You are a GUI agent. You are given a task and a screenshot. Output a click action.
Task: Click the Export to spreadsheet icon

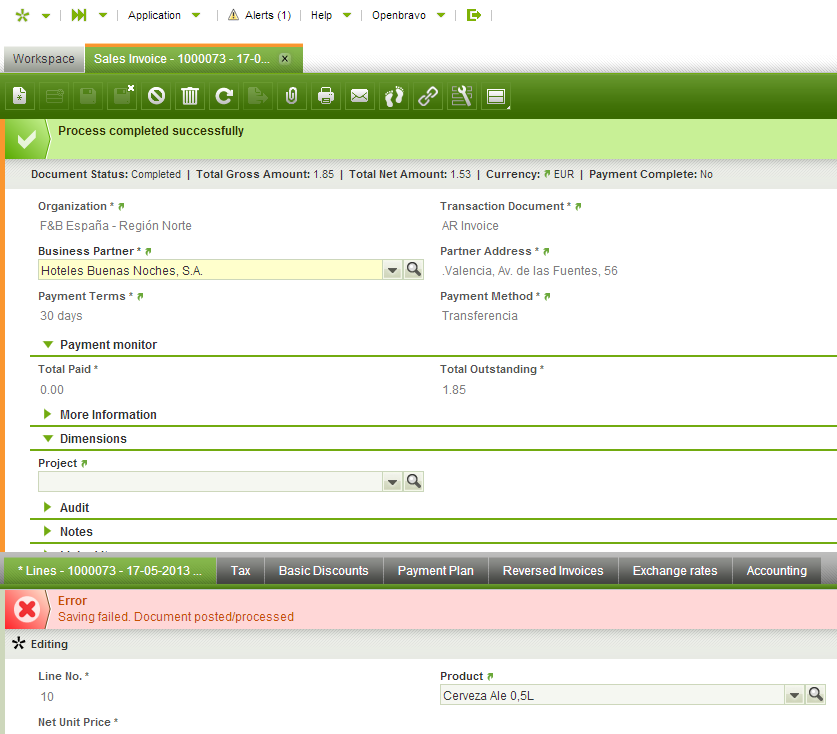pos(258,96)
